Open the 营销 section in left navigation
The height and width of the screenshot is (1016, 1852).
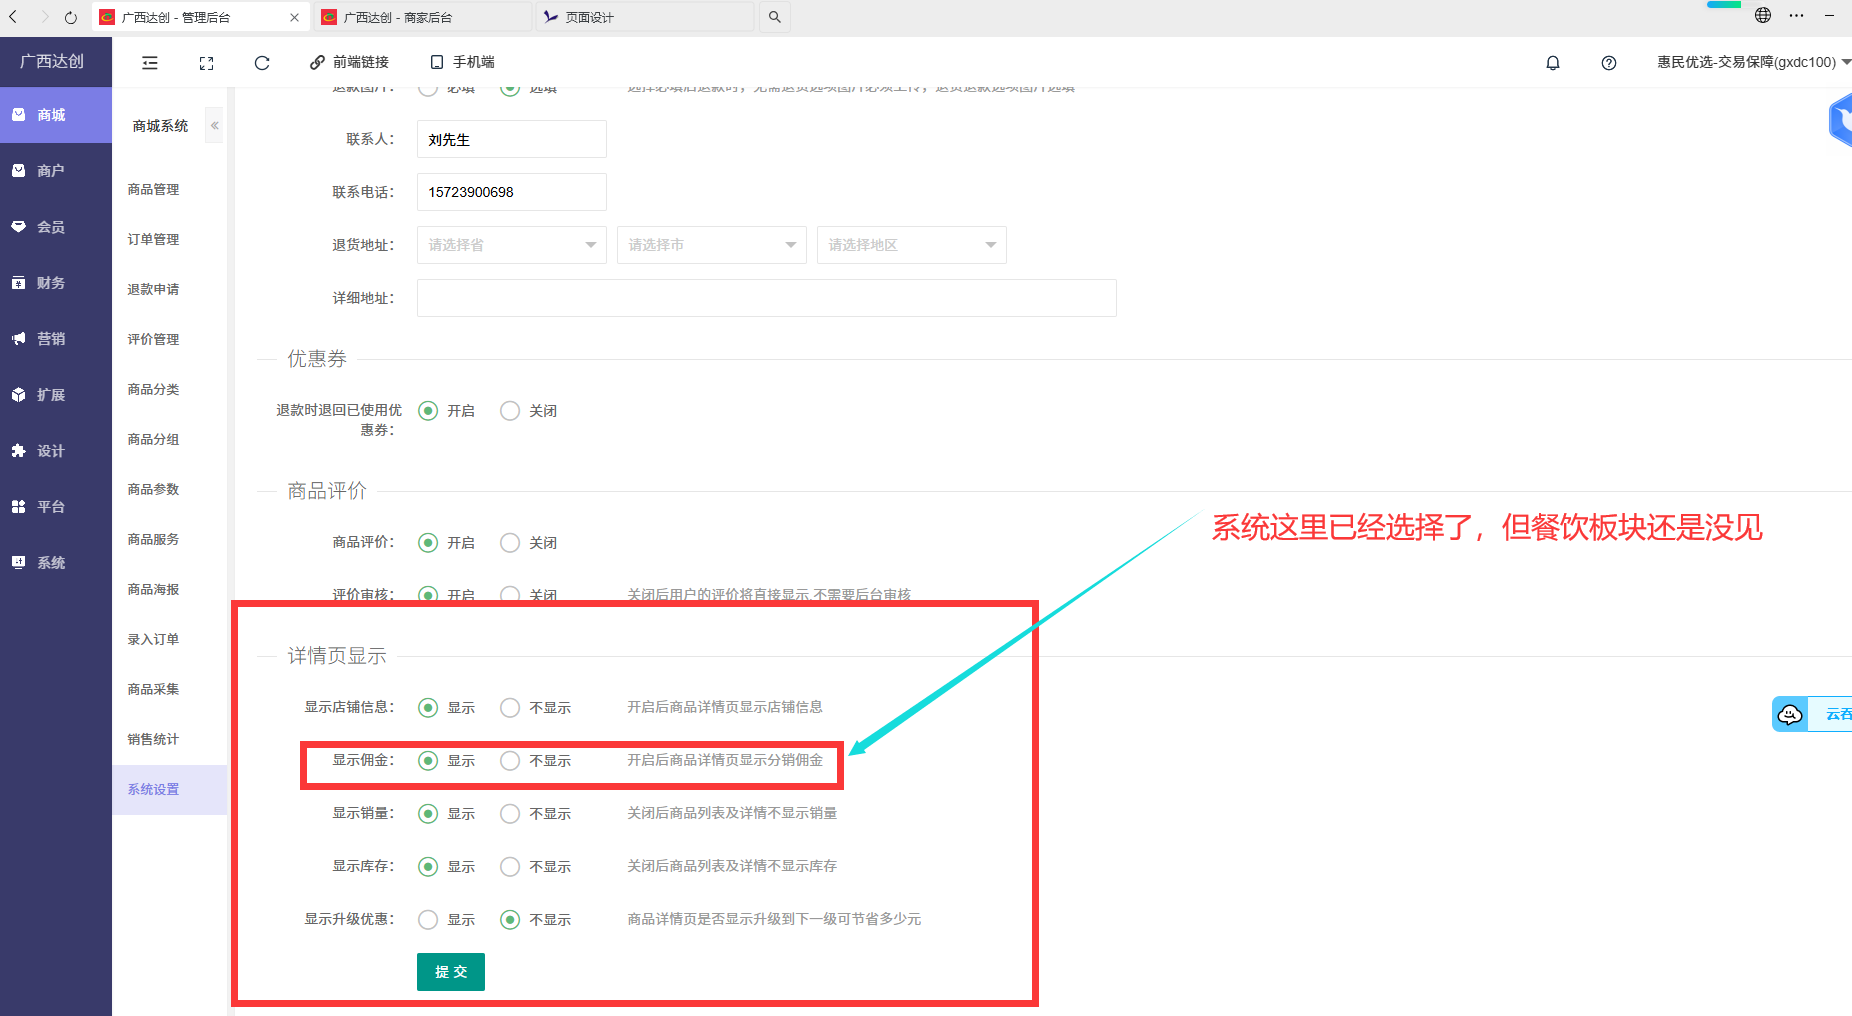tap(51, 339)
